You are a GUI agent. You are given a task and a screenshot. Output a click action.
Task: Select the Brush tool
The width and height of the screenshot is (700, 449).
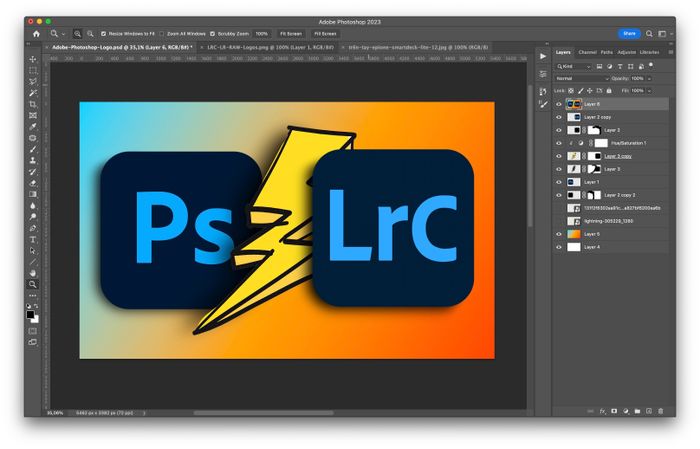pos(33,149)
